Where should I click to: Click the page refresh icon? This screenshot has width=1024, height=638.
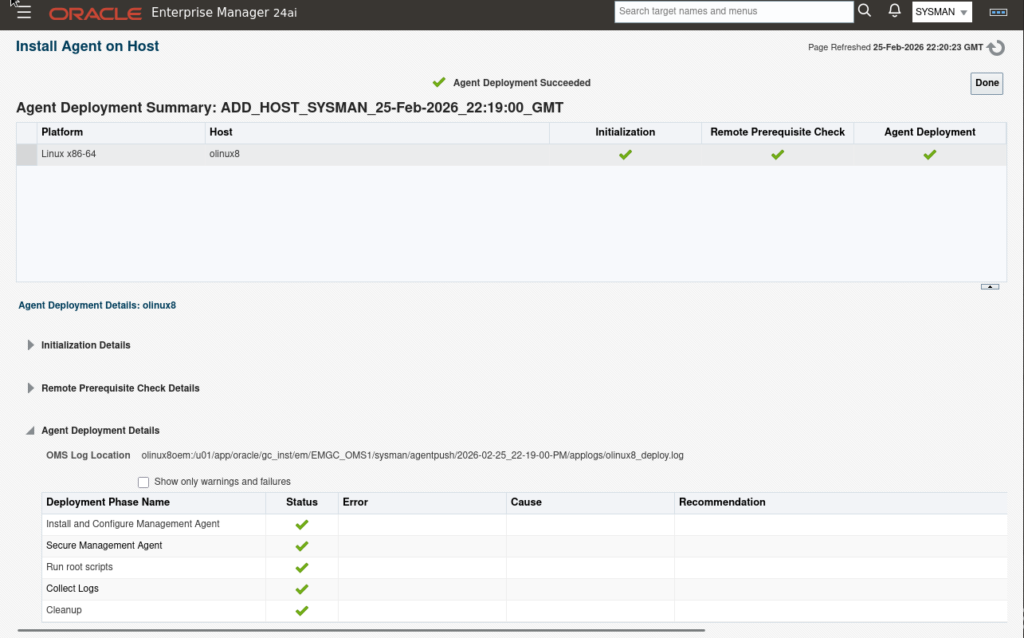click(996, 48)
